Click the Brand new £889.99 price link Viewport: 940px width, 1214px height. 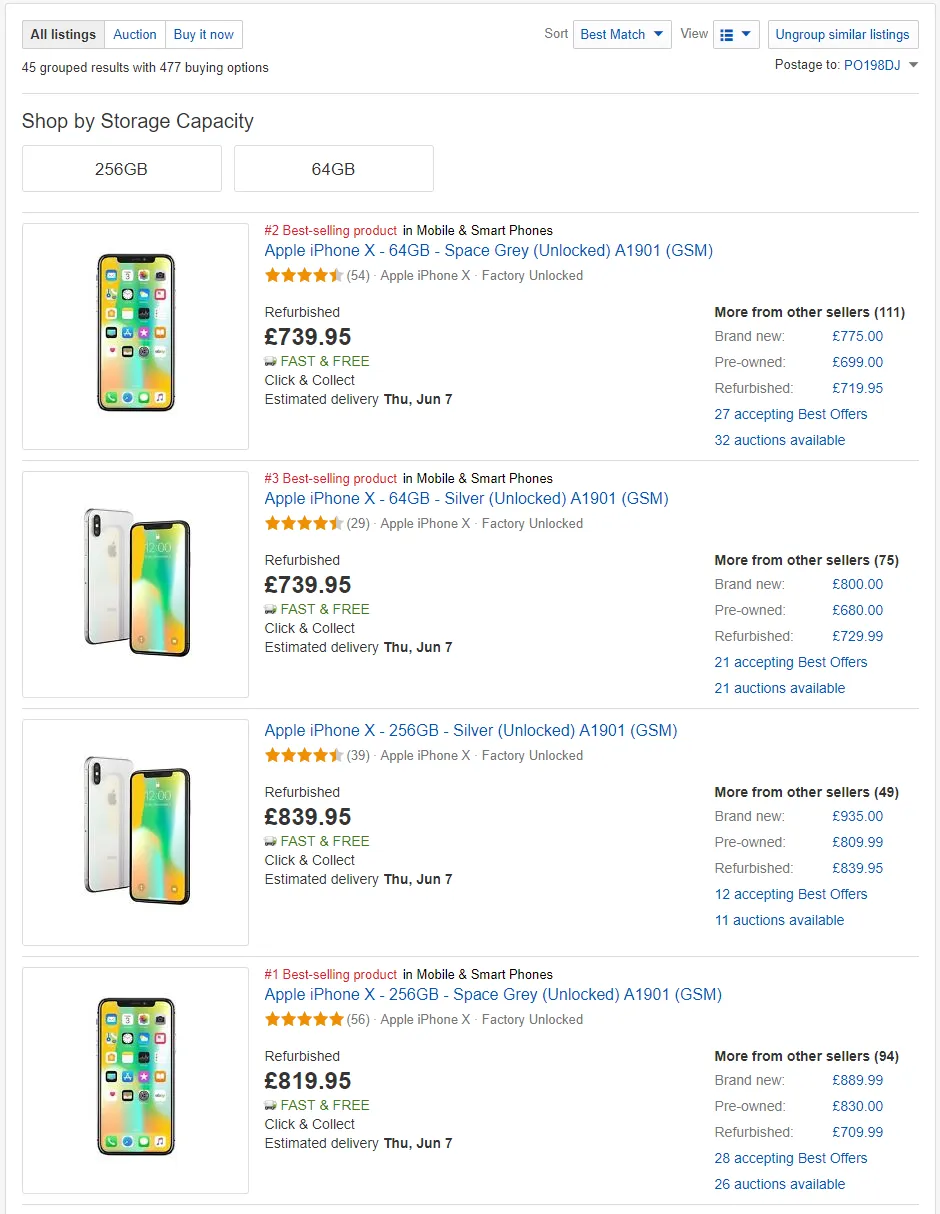click(858, 1080)
